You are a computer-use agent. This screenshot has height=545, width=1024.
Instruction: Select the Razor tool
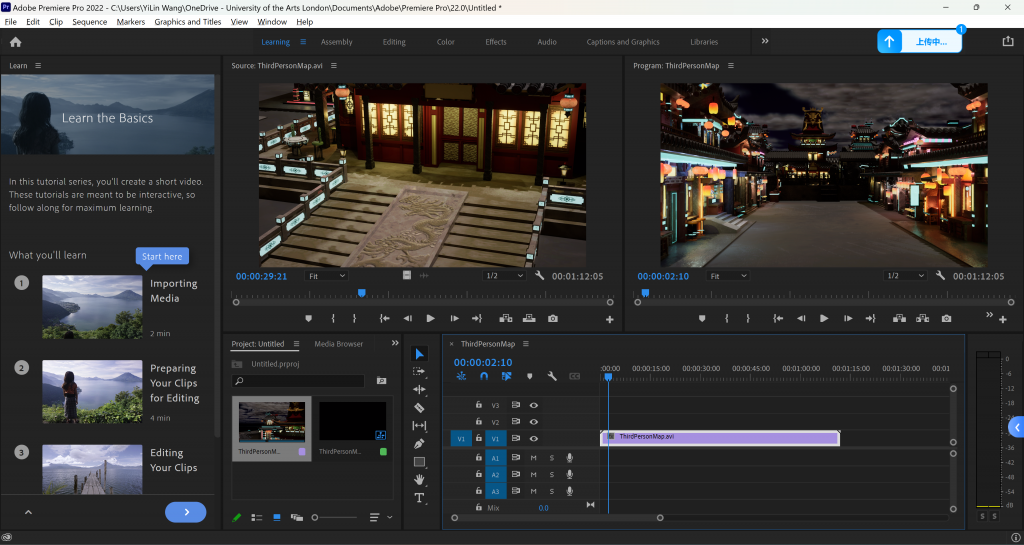click(419, 408)
